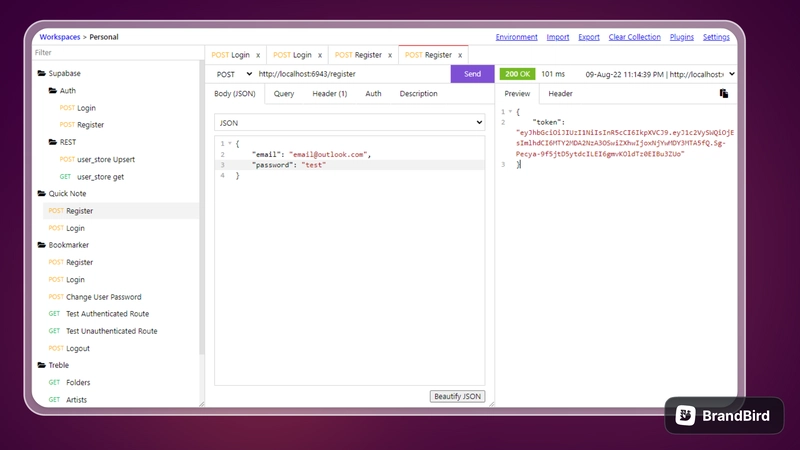Fold the request JSON at line 1
This screenshot has height=450, width=800.
click(x=230, y=143)
